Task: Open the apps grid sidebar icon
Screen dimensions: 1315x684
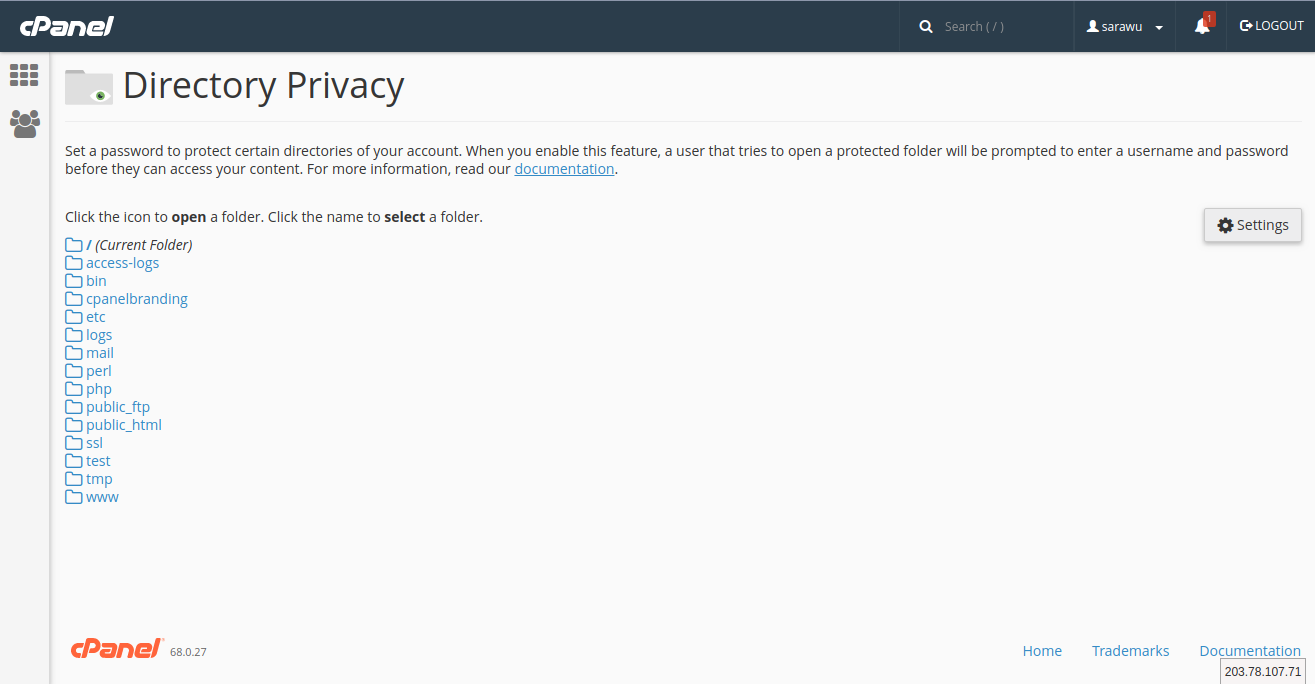Action: (x=24, y=75)
